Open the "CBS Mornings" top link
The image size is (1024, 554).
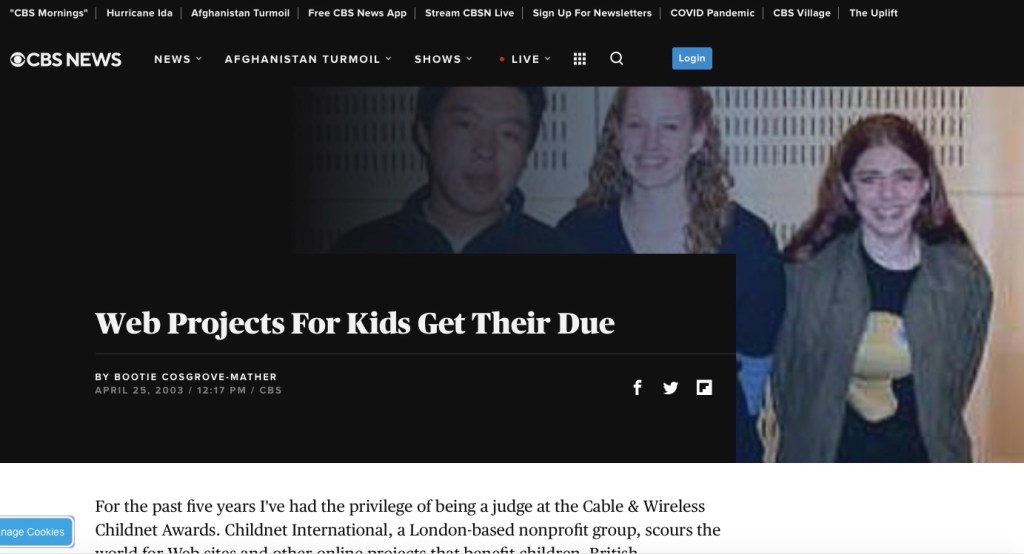pos(48,12)
